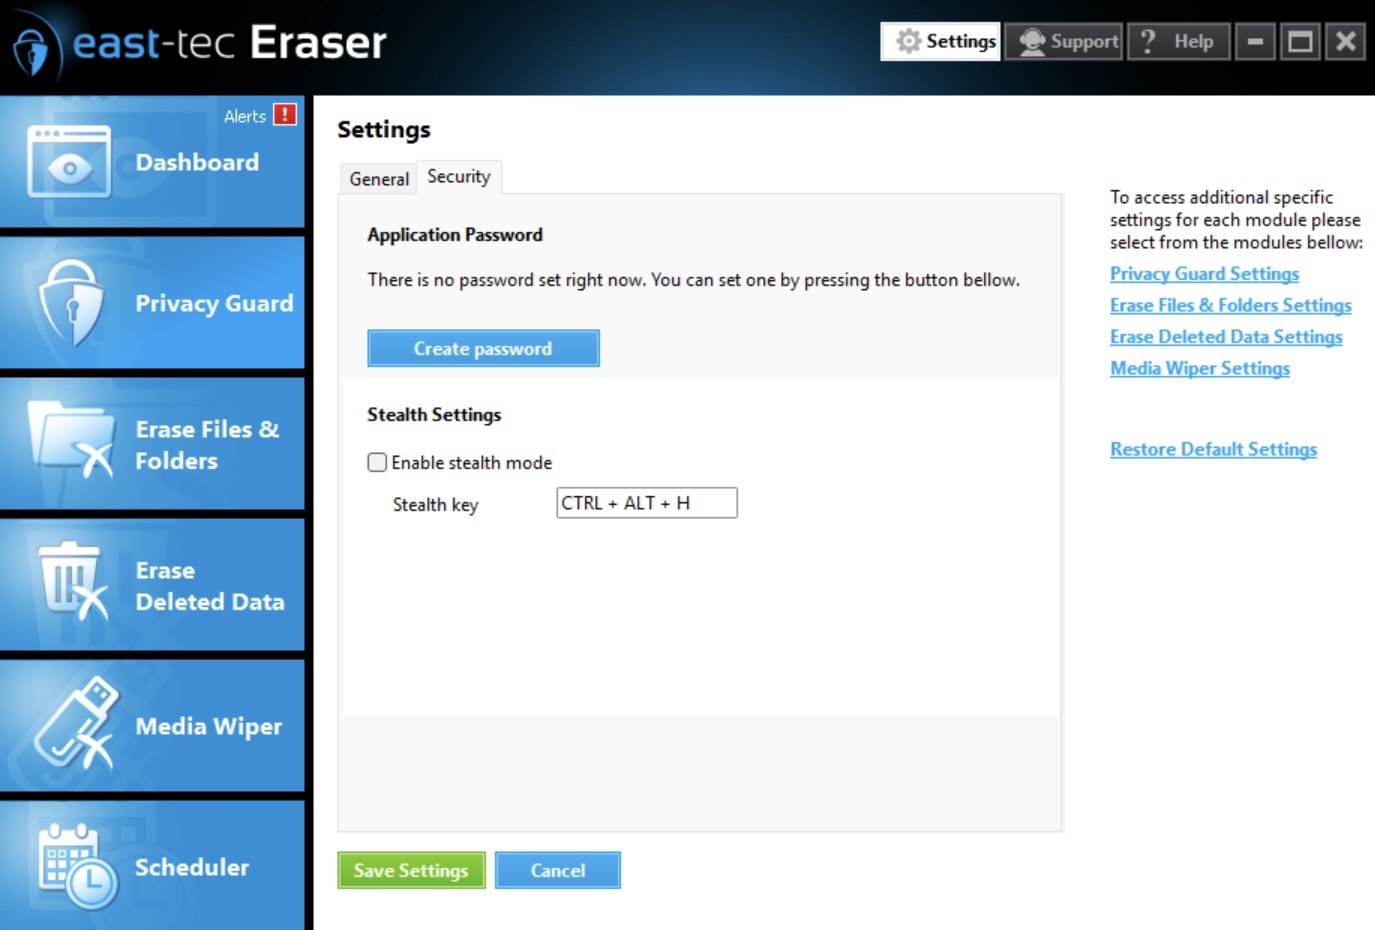Click the Save Settings button
The height and width of the screenshot is (930, 1375).
tap(411, 870)
